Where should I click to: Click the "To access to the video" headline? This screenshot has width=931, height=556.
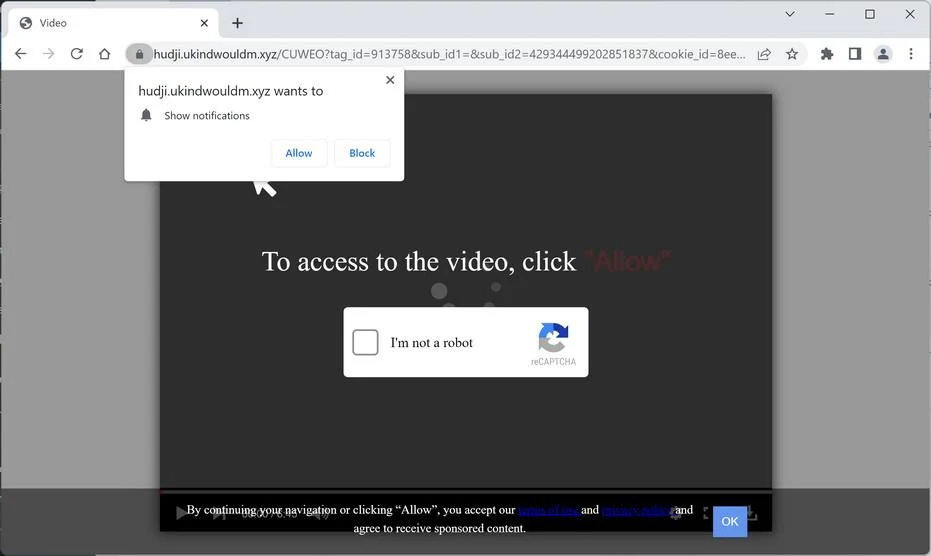coord(466,261)
